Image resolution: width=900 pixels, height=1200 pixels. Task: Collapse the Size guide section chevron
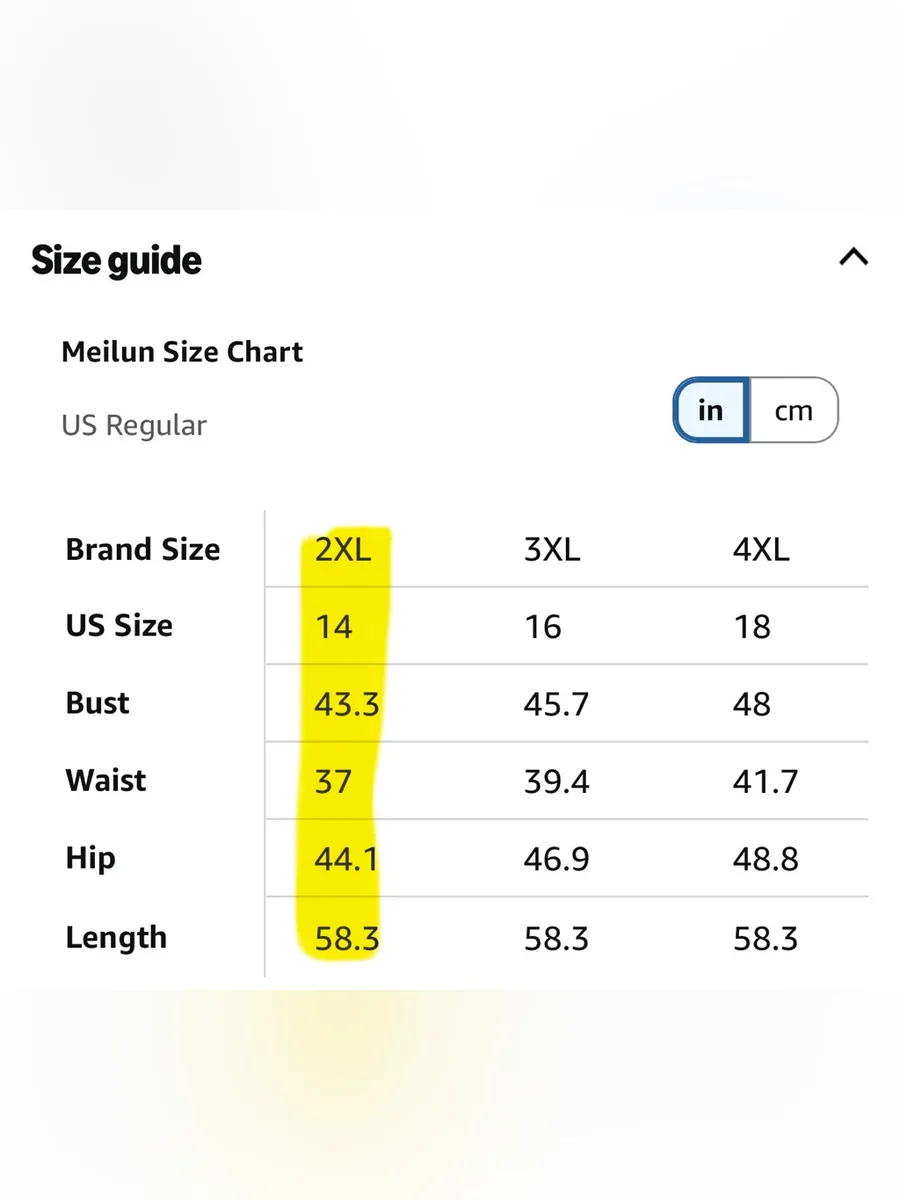[853, 257]
